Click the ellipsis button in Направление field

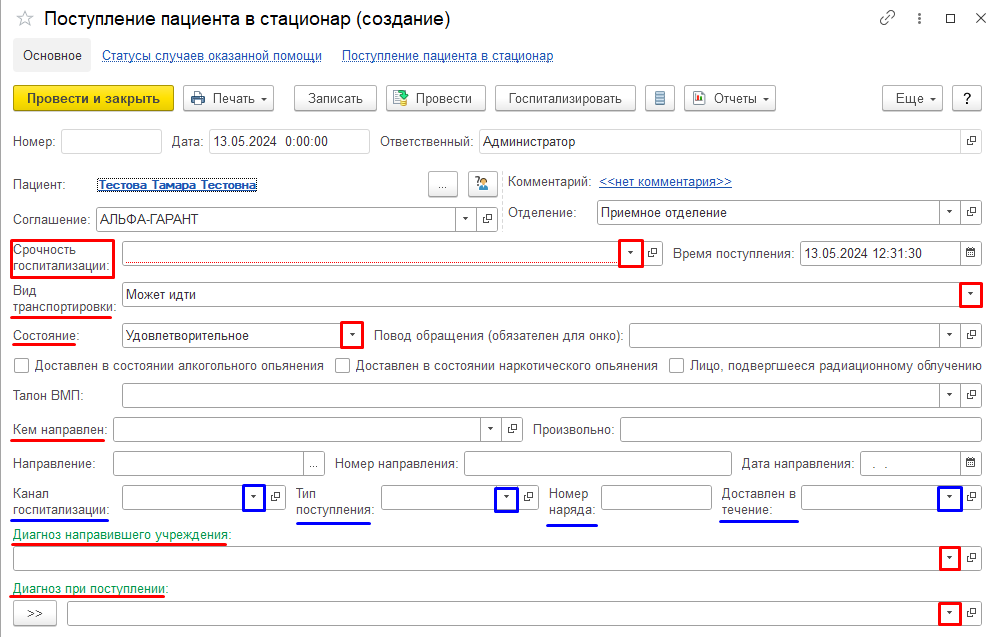click(x=313, y=463)
